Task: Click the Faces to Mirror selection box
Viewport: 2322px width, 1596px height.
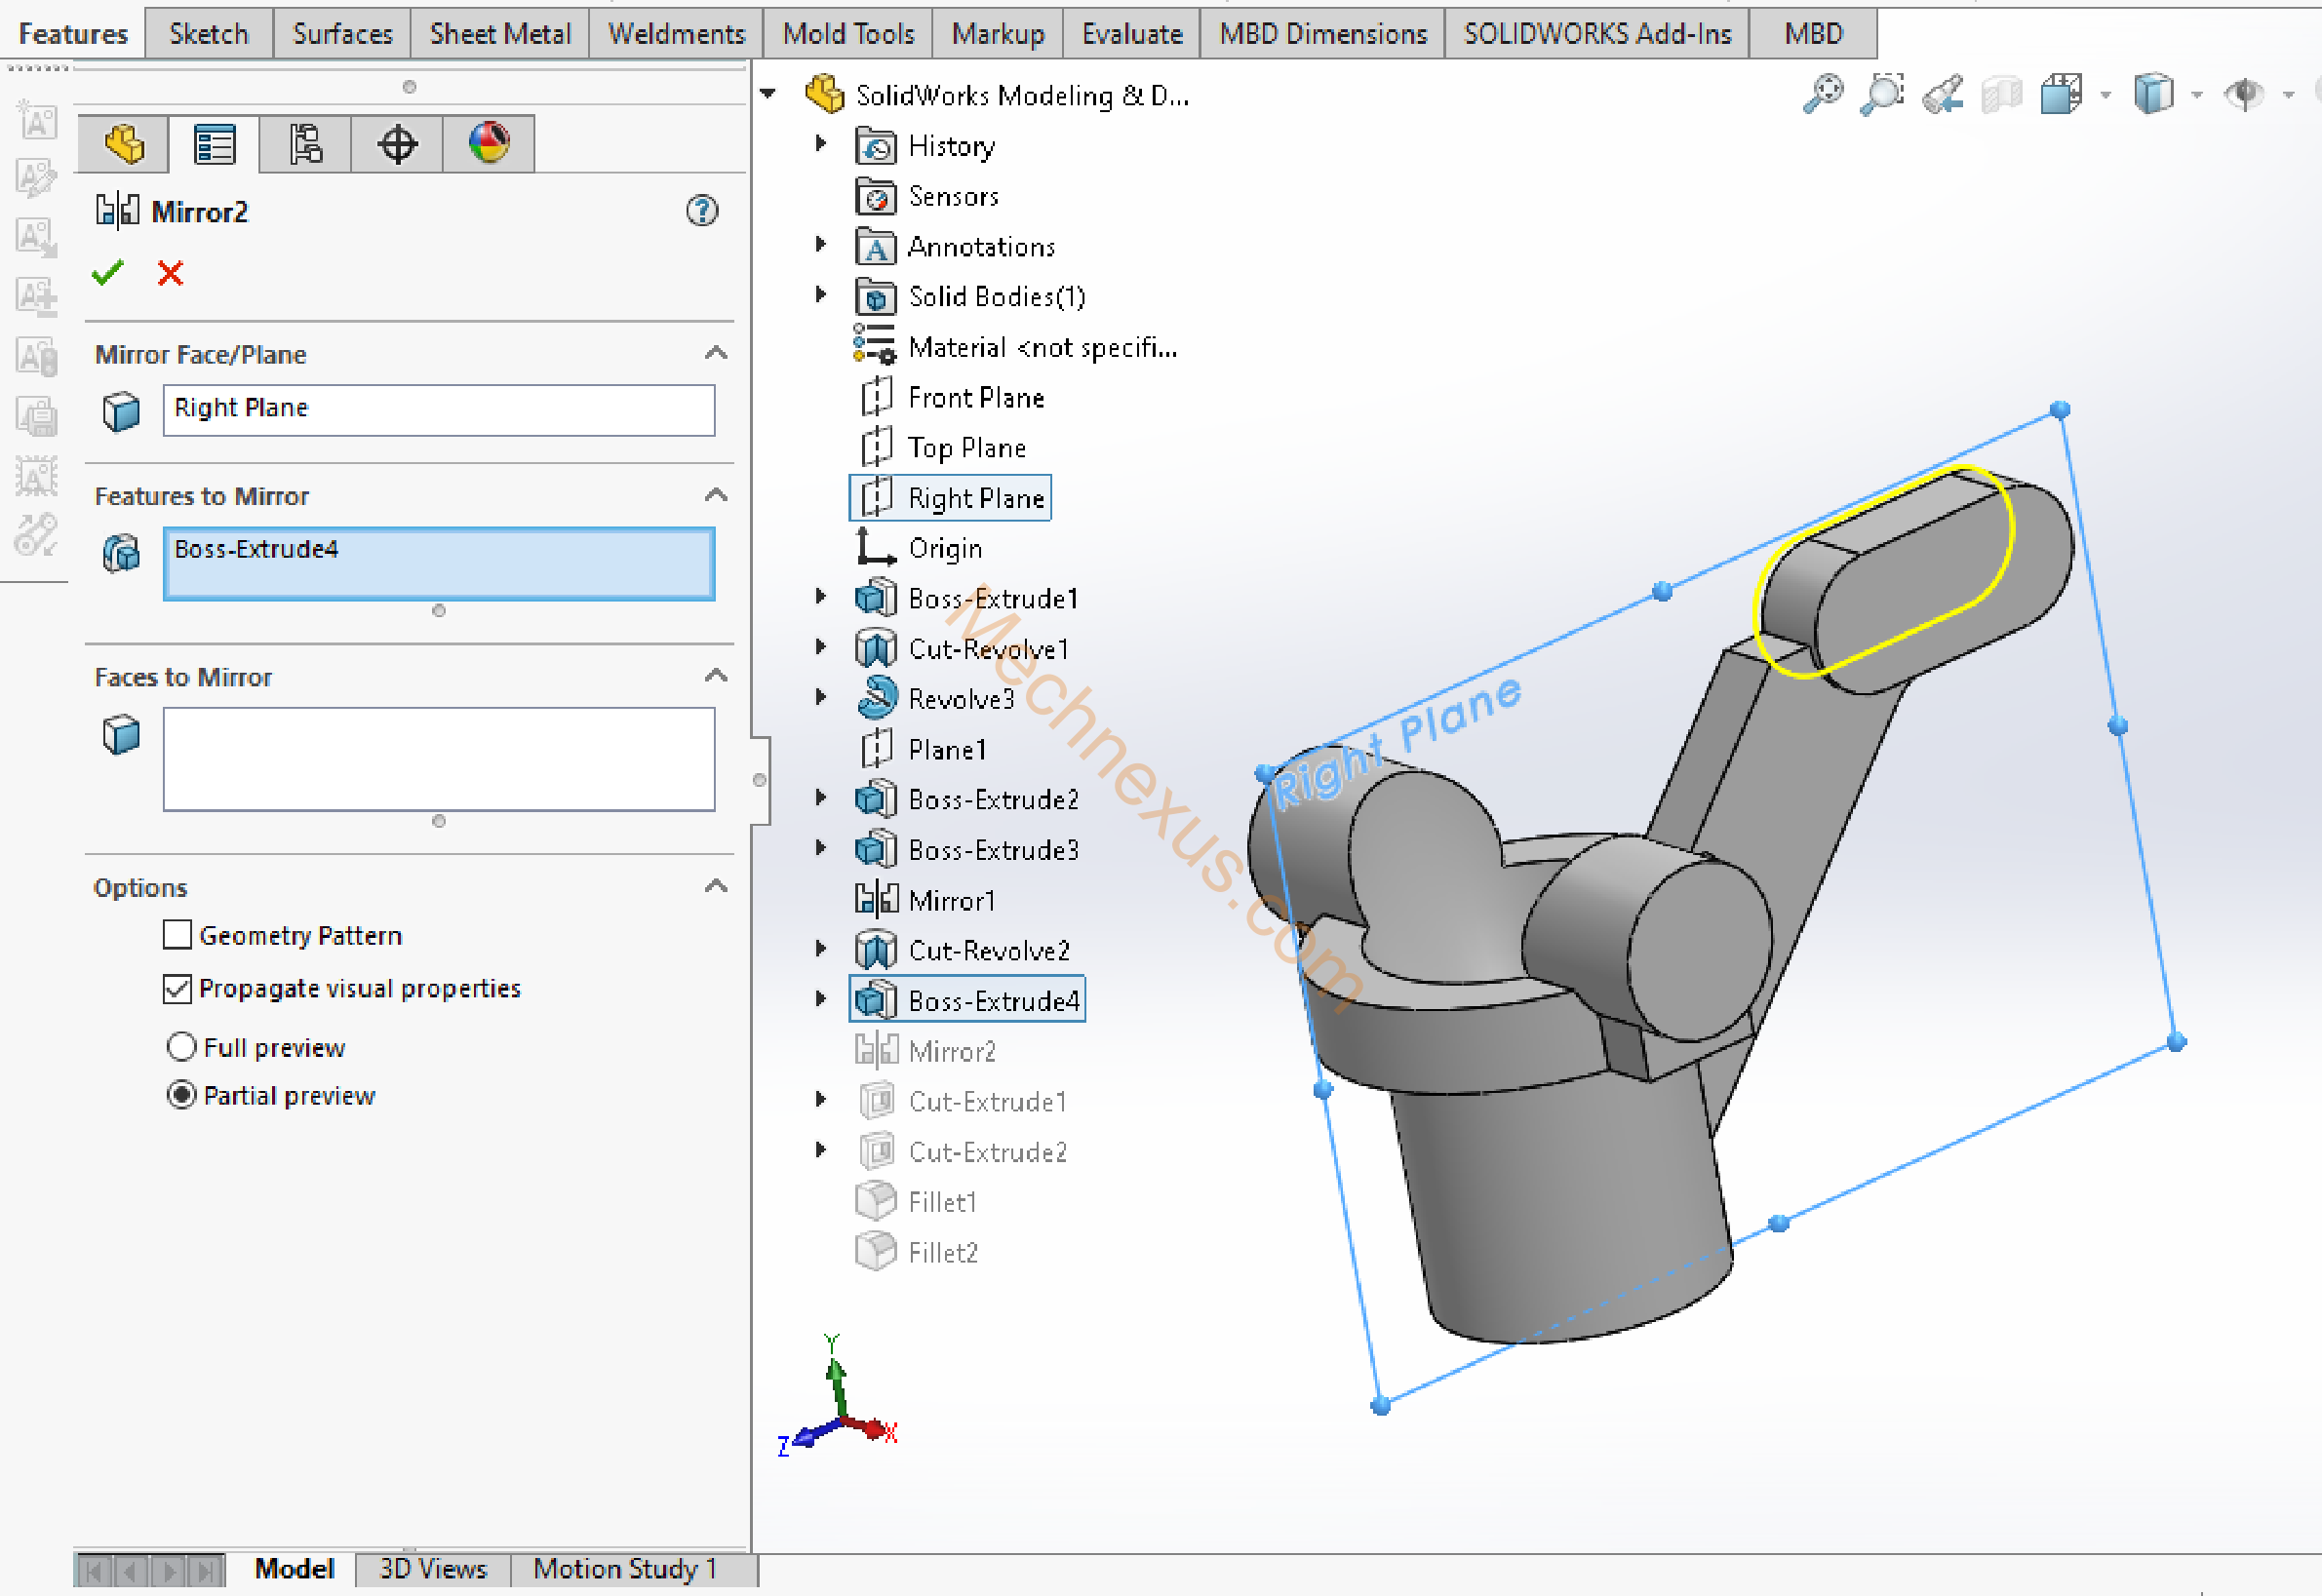Action: [438, 758]
